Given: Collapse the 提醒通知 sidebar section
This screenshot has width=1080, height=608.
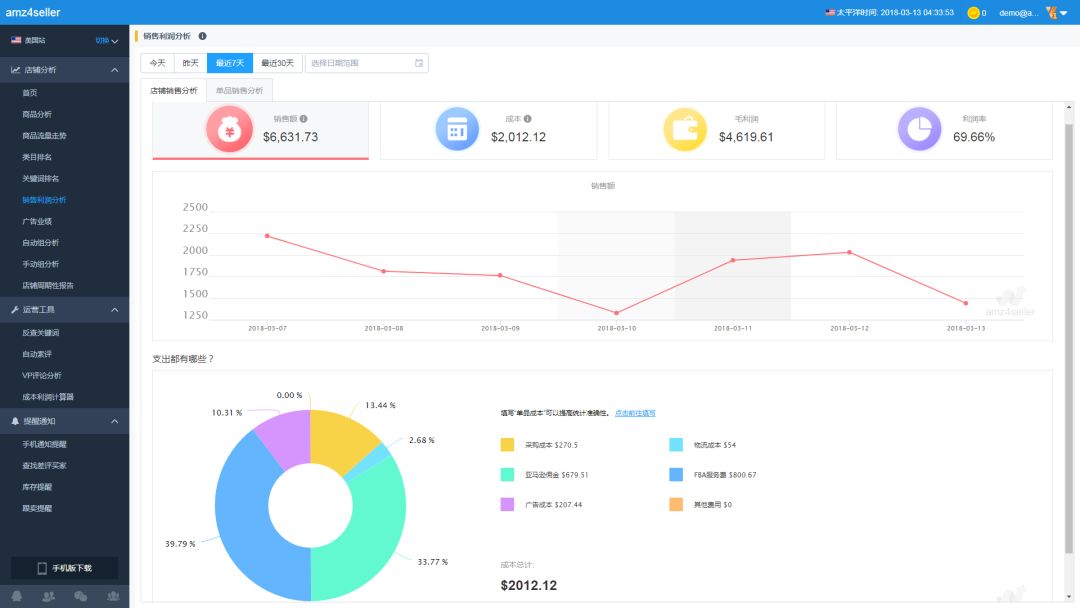Looking at the screenshot, I should click(114, 421).
